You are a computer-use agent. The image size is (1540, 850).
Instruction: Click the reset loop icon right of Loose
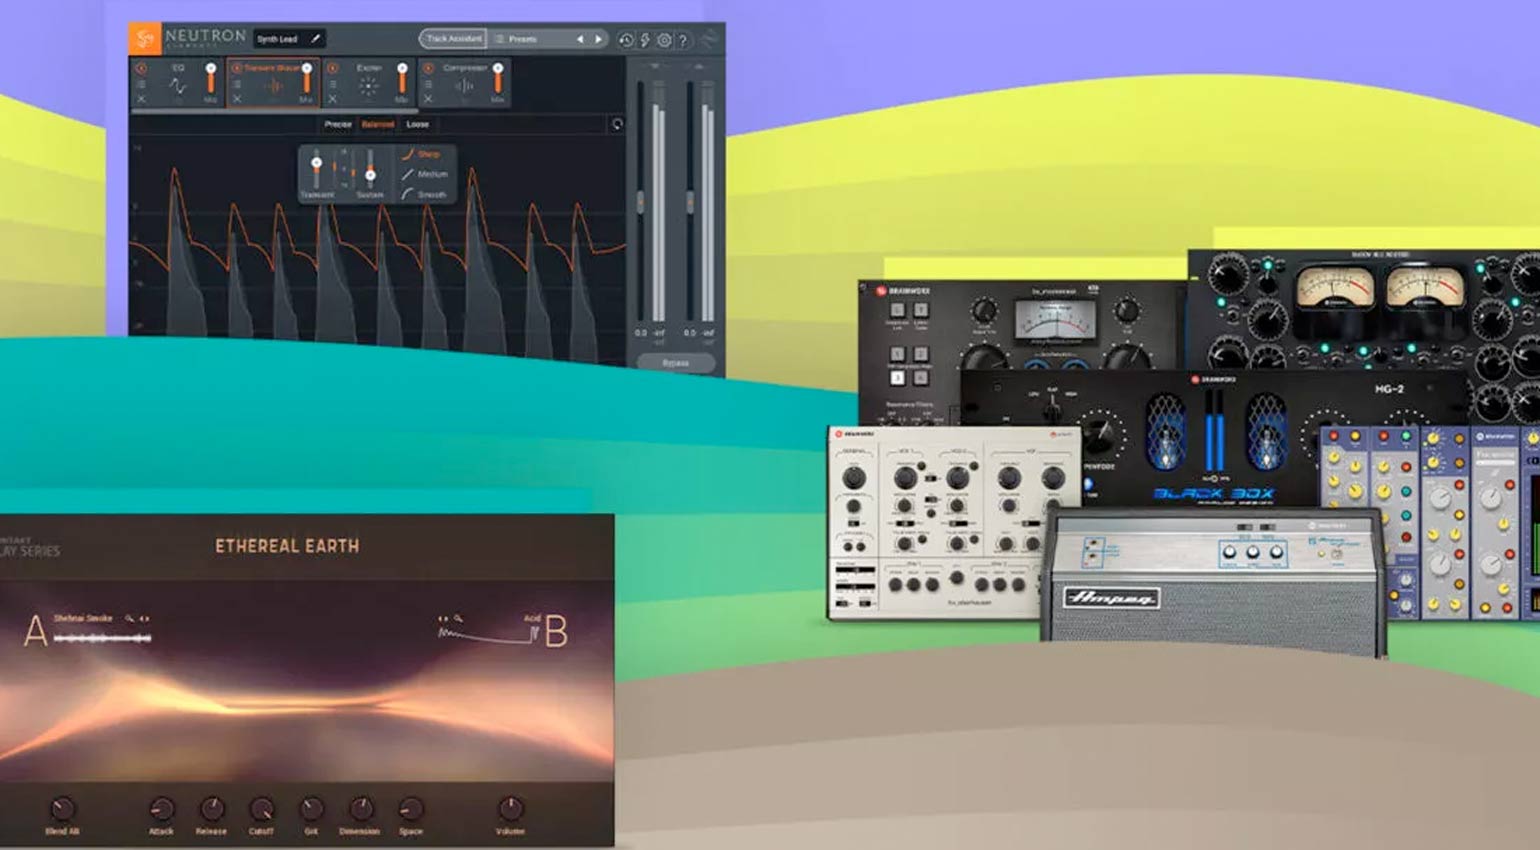point(617,125)
